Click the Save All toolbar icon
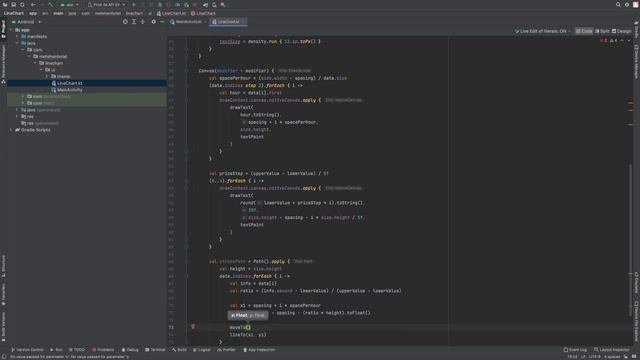 click(x=13, y=4)
